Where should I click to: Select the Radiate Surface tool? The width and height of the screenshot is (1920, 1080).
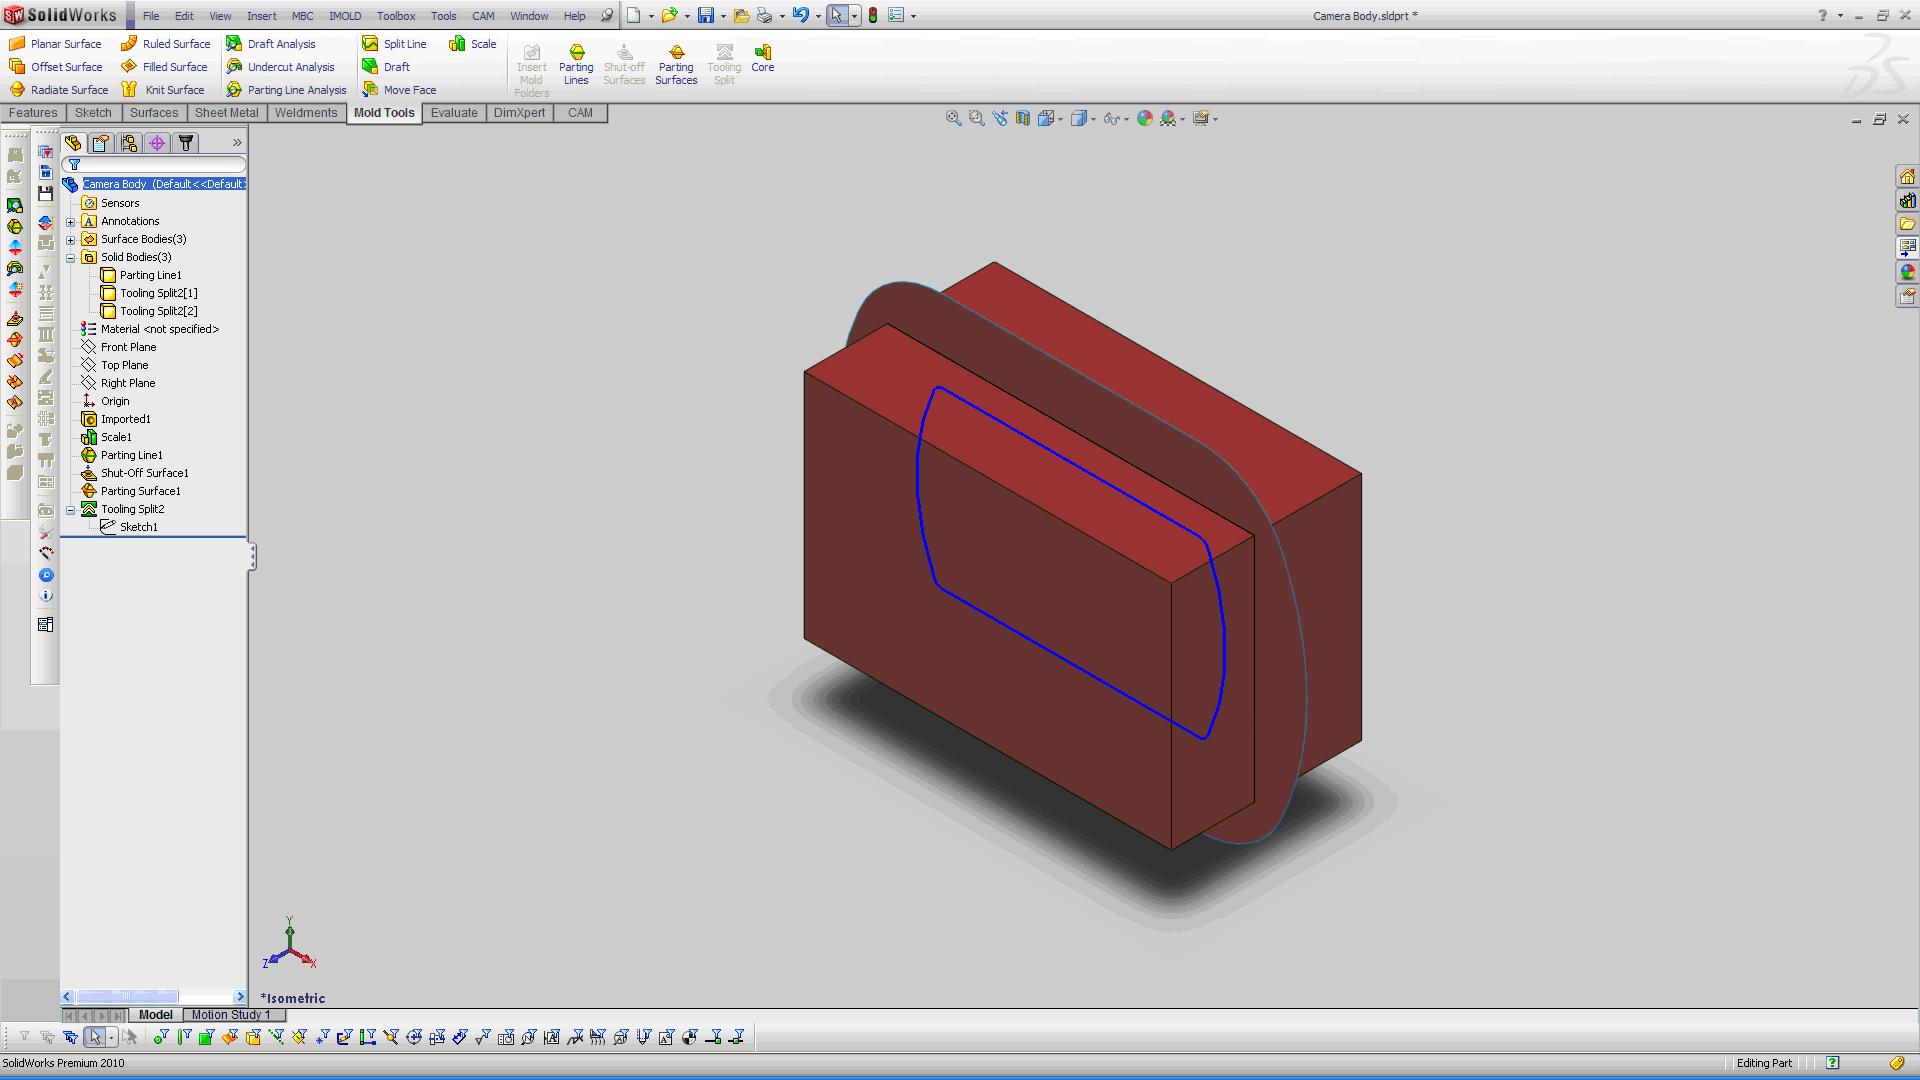pyautogui.click(x=58, y=90)
